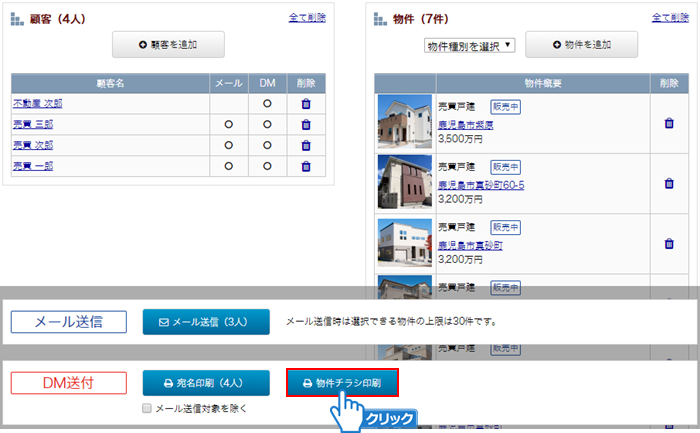The width and height of the screenshot is (700, 433).
Task: Click trash icon for 売買 三郎
Action: (x=306, y=125)
